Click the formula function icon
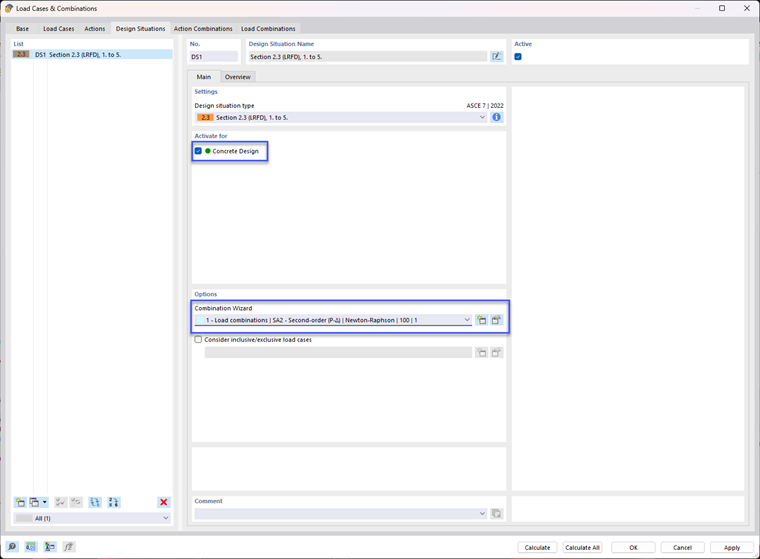Viewport: 760px width, 559px height. (x=68, y=547)
